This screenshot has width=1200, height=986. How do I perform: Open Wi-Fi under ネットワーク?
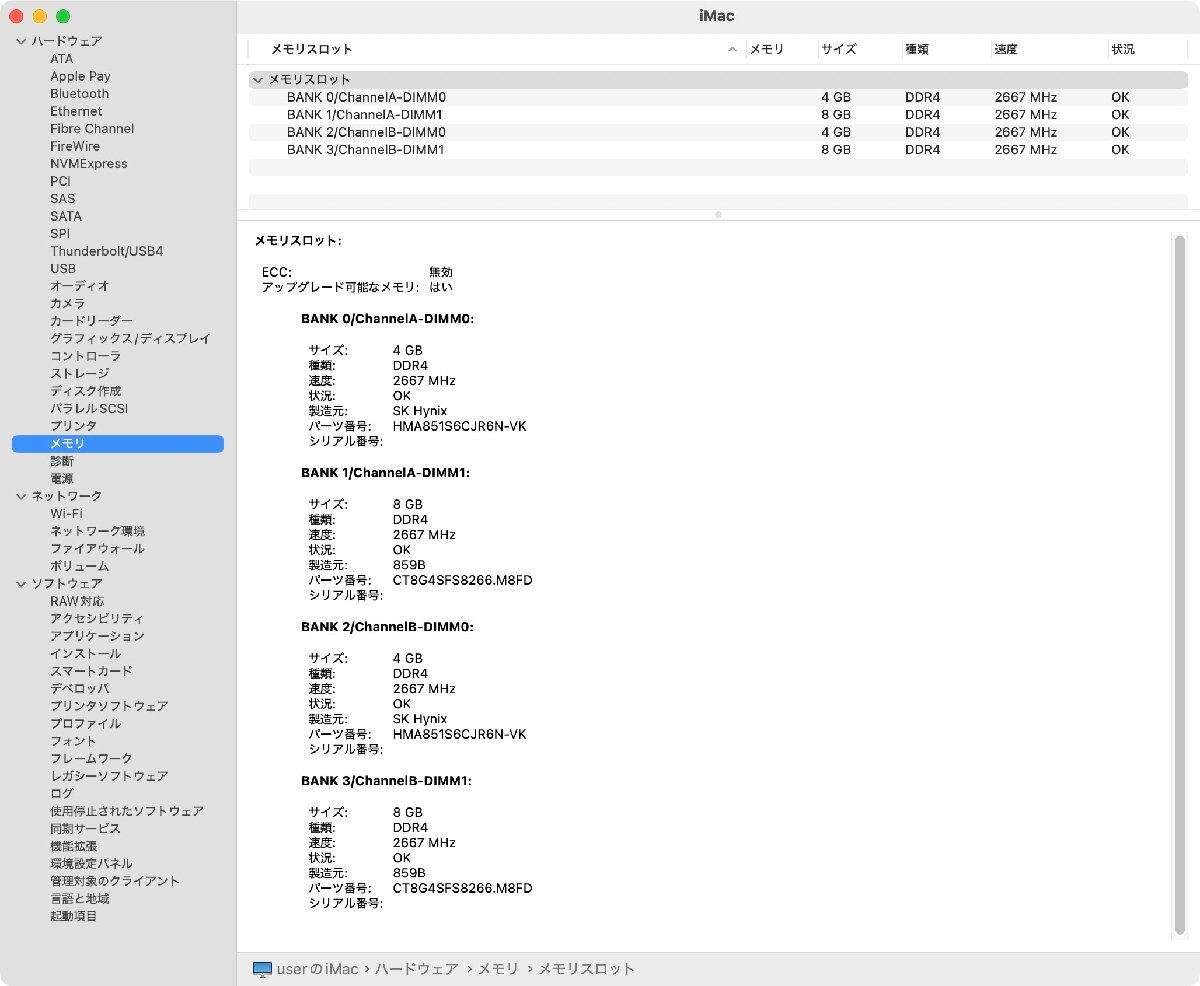[66, 513]
